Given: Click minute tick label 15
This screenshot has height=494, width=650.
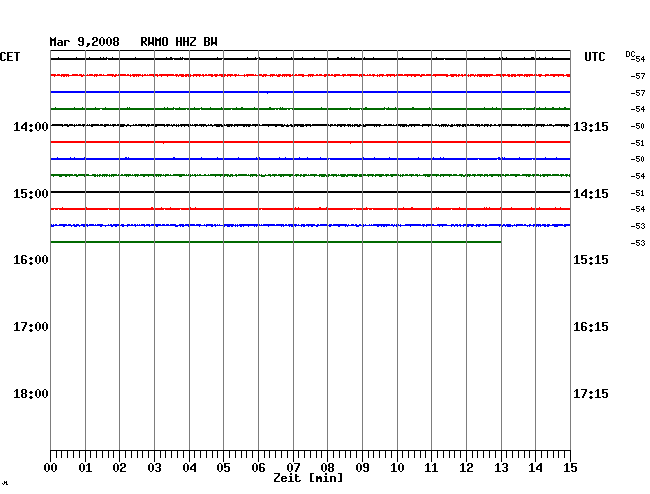Looking at the screenshot, I should tap(570, 467).
